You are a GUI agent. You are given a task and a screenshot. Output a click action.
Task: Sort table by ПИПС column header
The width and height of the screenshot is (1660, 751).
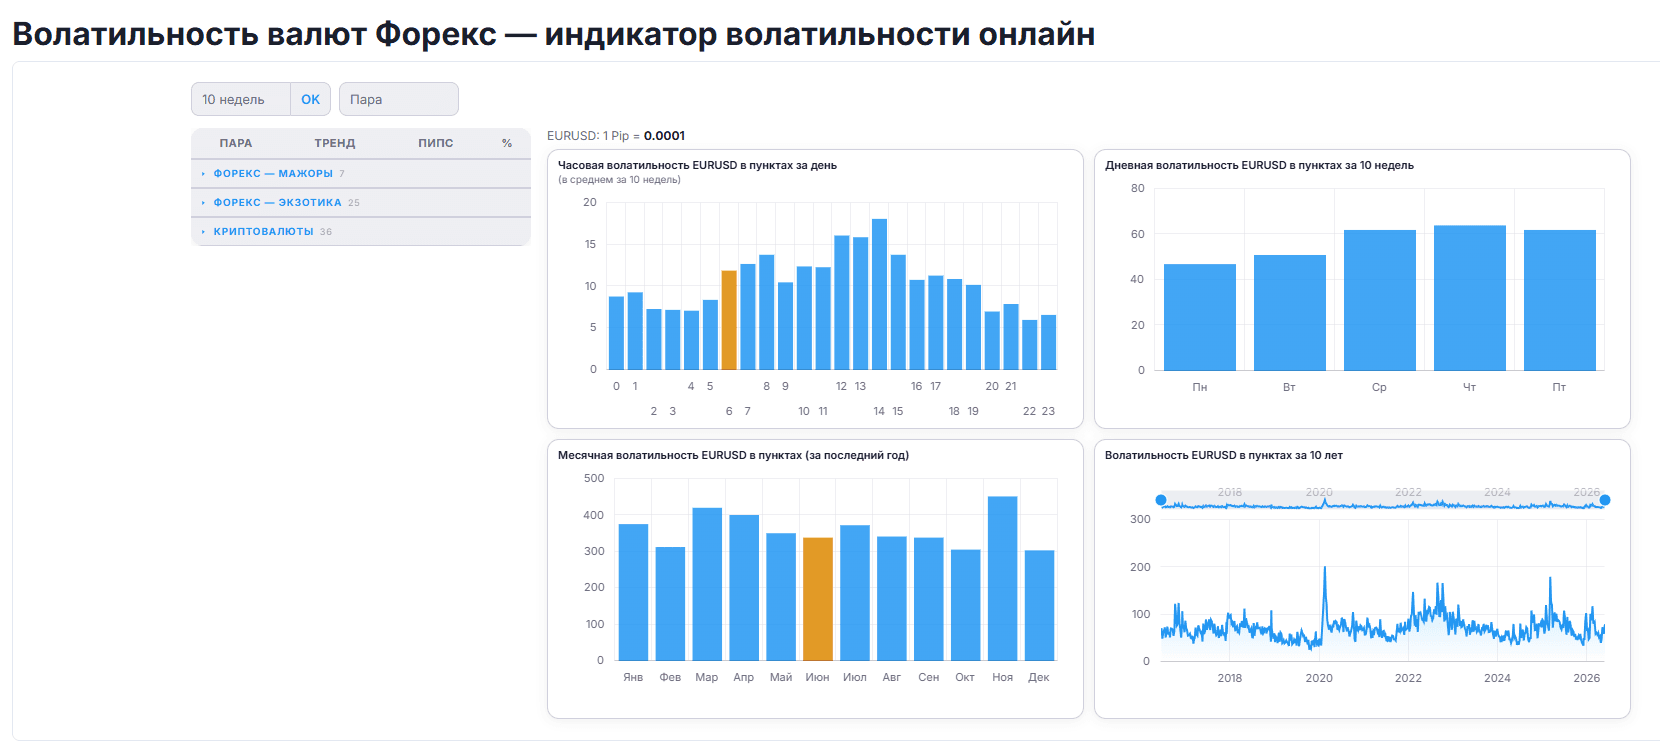pyautogui.click(x=436, y=143)
